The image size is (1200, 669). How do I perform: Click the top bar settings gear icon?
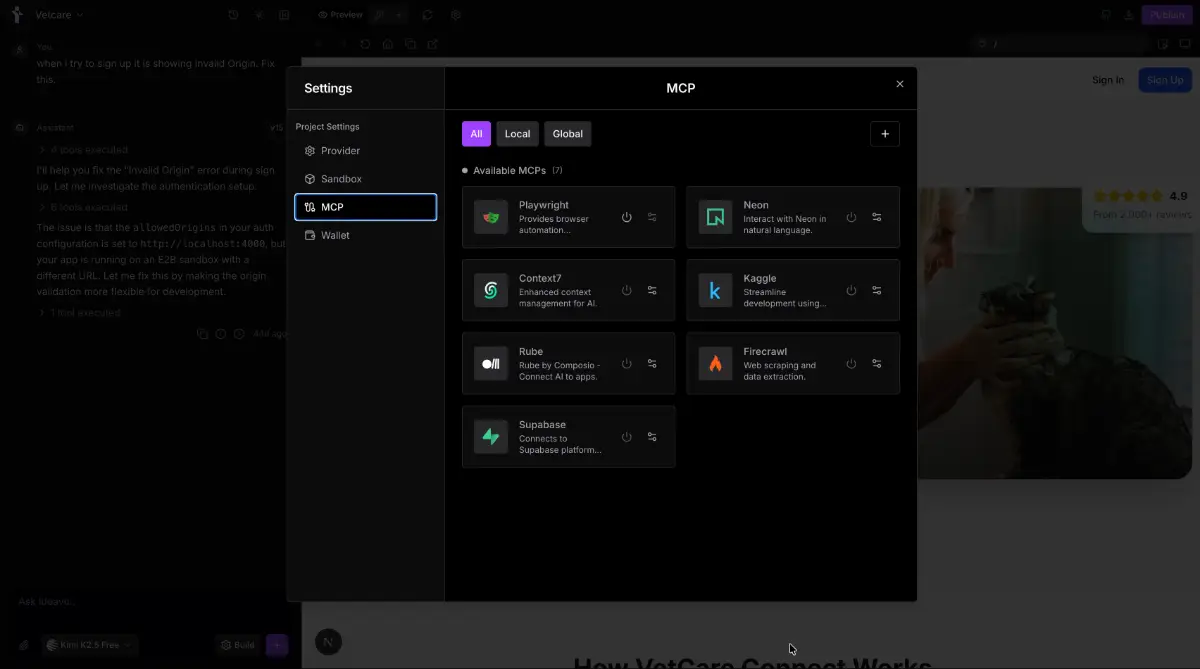456,15
